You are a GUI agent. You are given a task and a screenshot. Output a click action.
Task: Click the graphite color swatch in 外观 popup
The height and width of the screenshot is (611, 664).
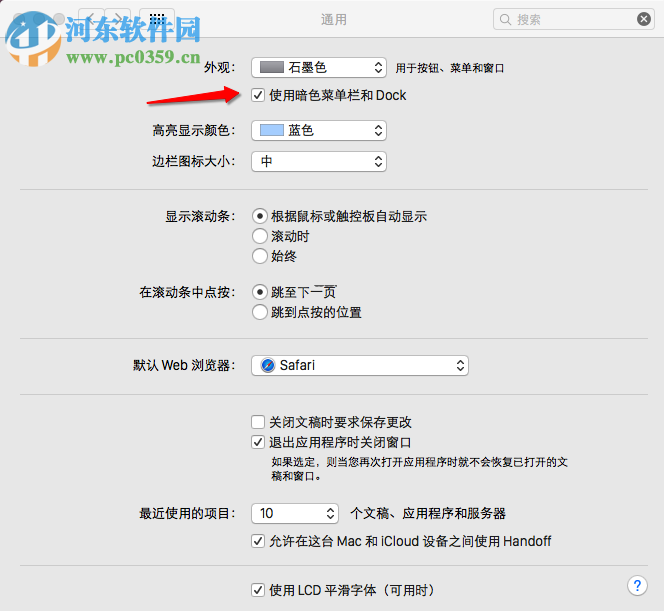click(x=271, y=67)
